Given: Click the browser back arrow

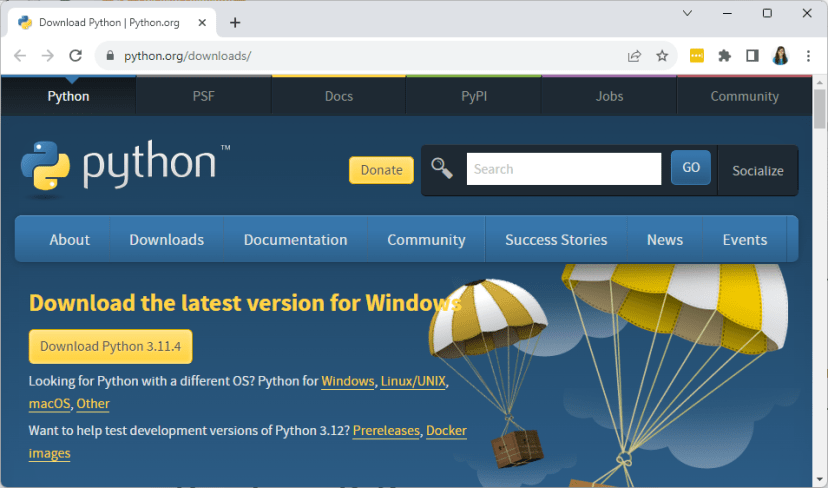Looking at the screenshot, I should click(x=20, y=56).
